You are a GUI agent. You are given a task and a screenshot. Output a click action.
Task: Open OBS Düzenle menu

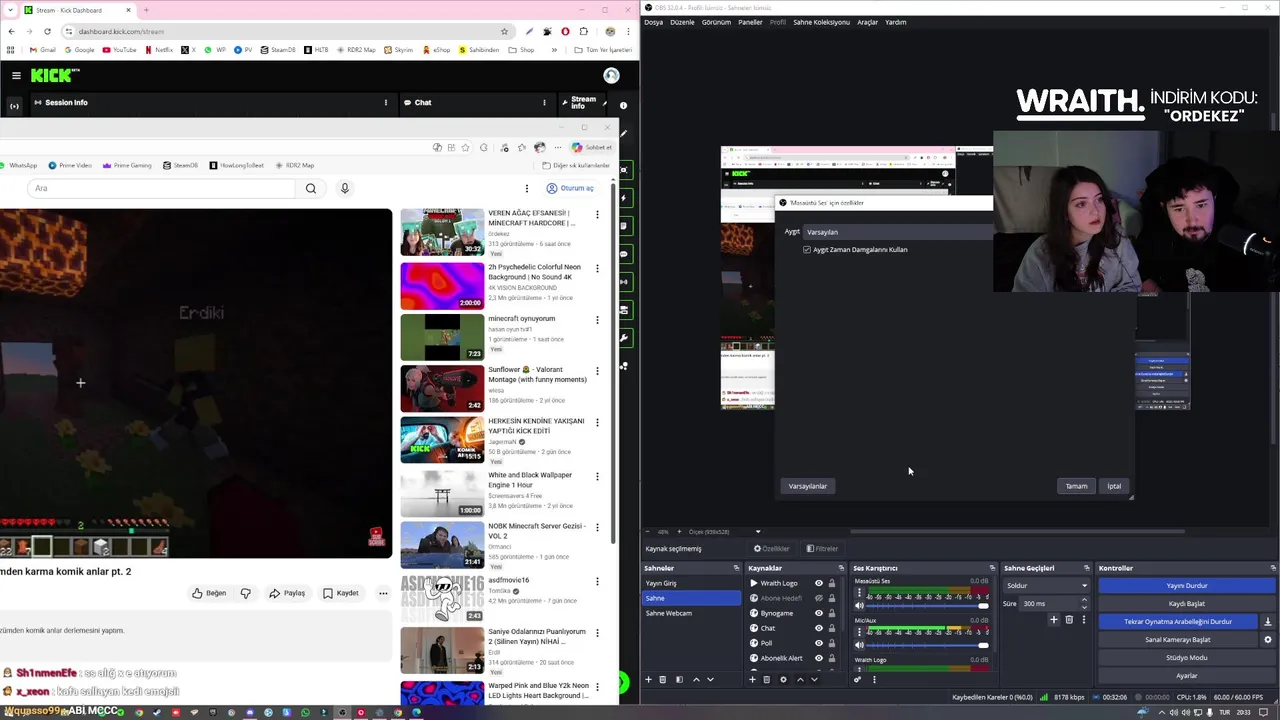pyautogui.click(x=682, y=22)
